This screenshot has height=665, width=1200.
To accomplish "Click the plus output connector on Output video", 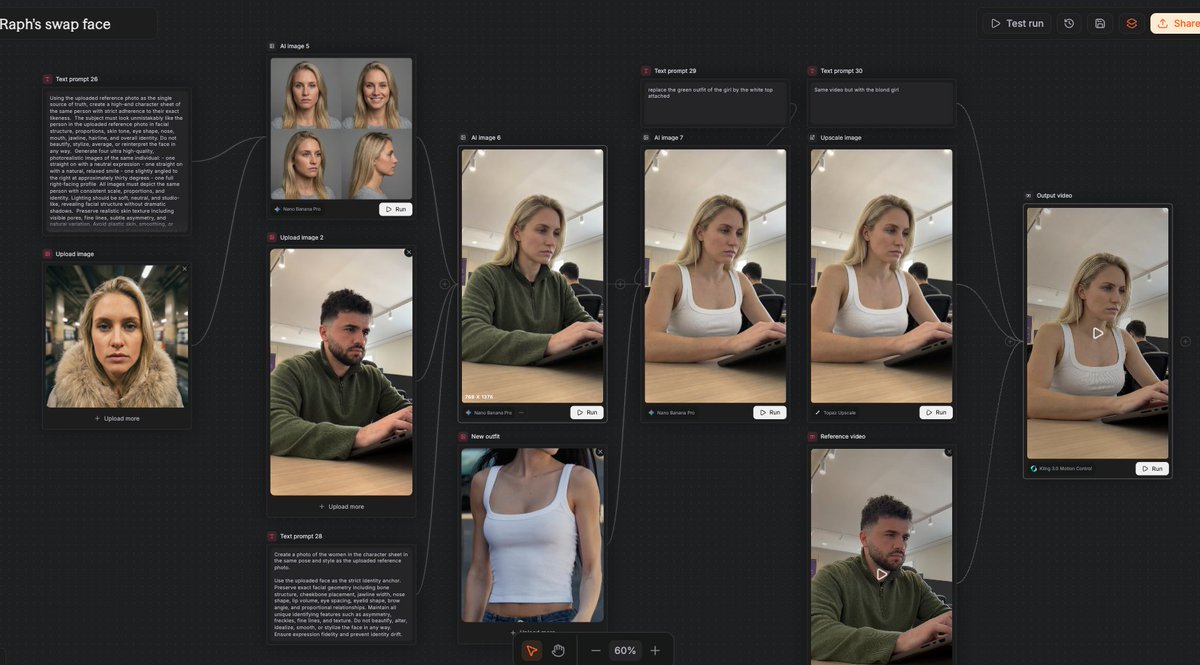I will pos(1185,341).
